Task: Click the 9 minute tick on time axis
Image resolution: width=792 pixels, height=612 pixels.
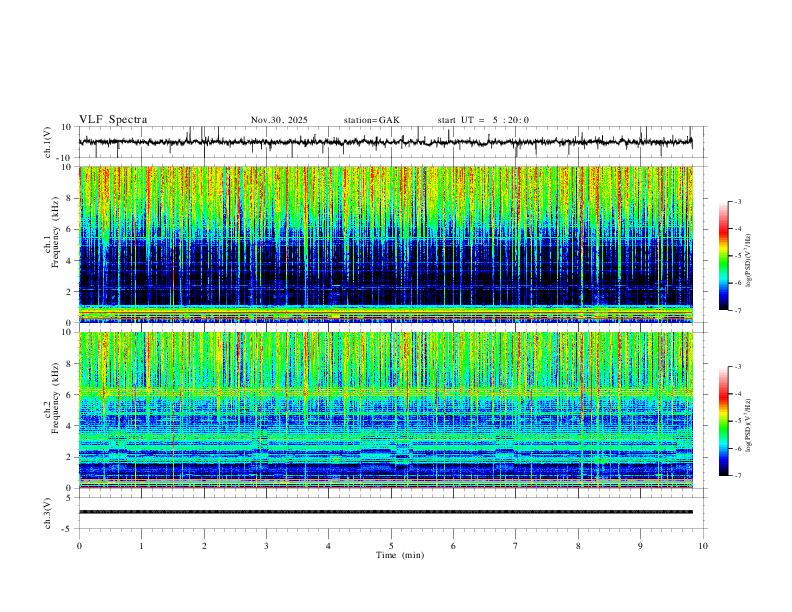Action: tap(640, 546)
